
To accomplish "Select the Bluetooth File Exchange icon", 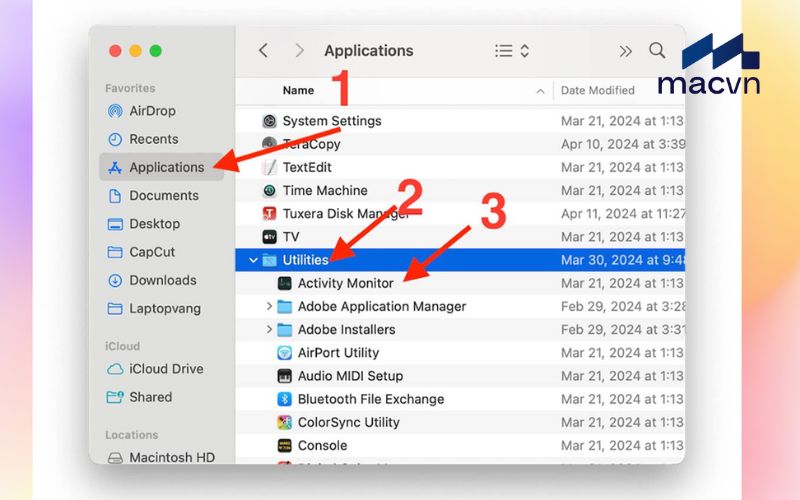I will click(x=285, y=399).
